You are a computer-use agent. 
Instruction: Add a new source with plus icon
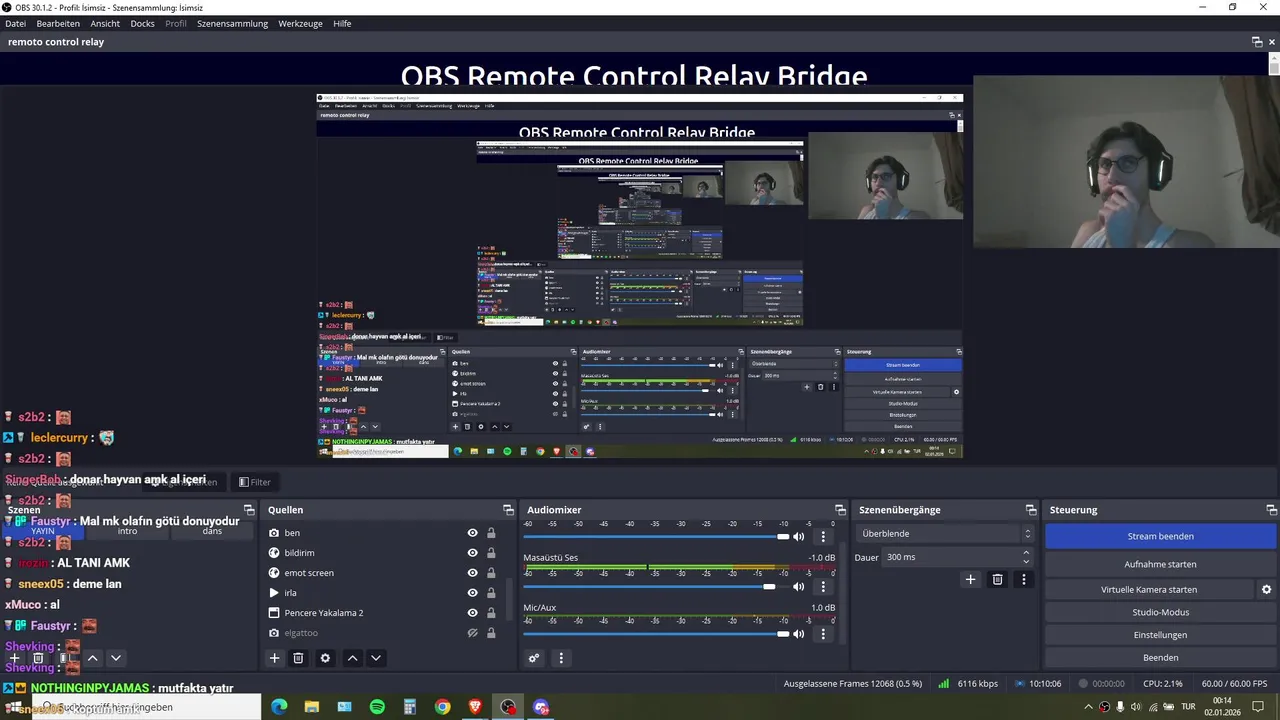[274, 658]
